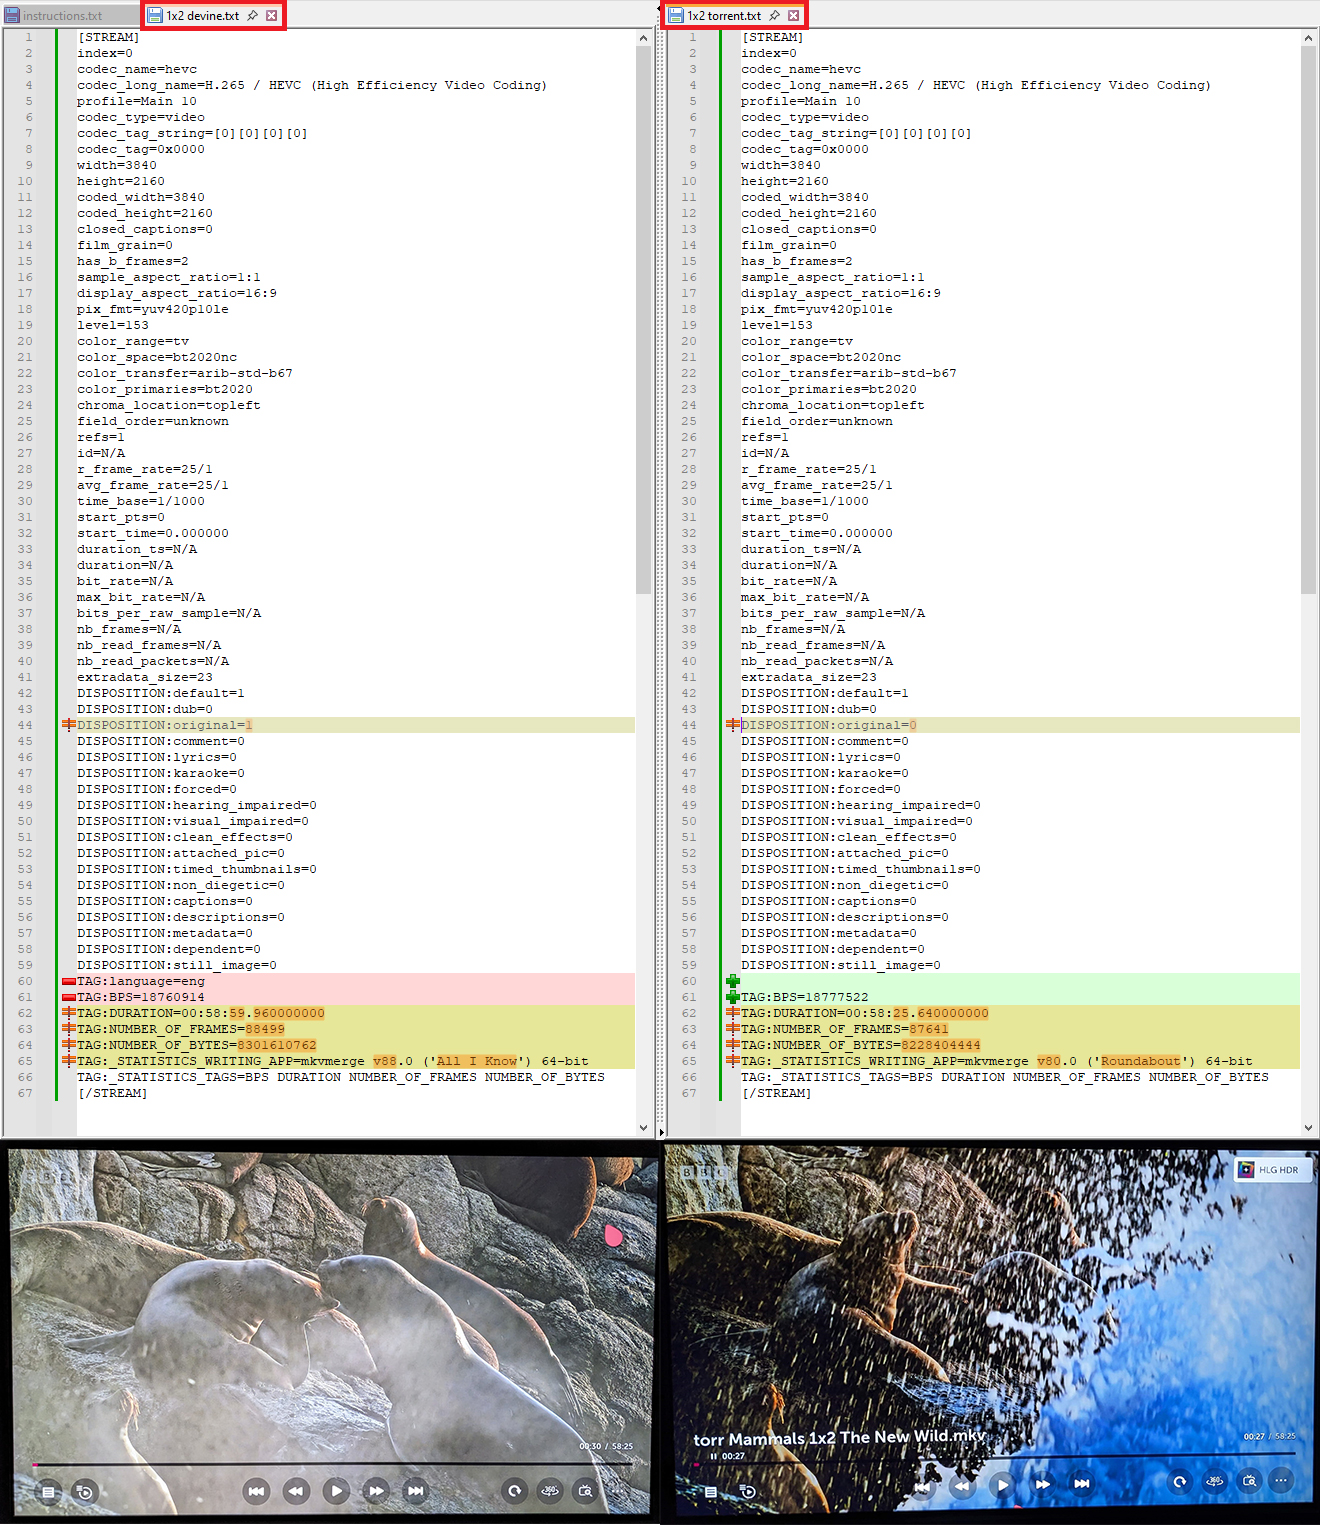
Task: Skip to previous video in left player
Action: (x=256, y=1491)
